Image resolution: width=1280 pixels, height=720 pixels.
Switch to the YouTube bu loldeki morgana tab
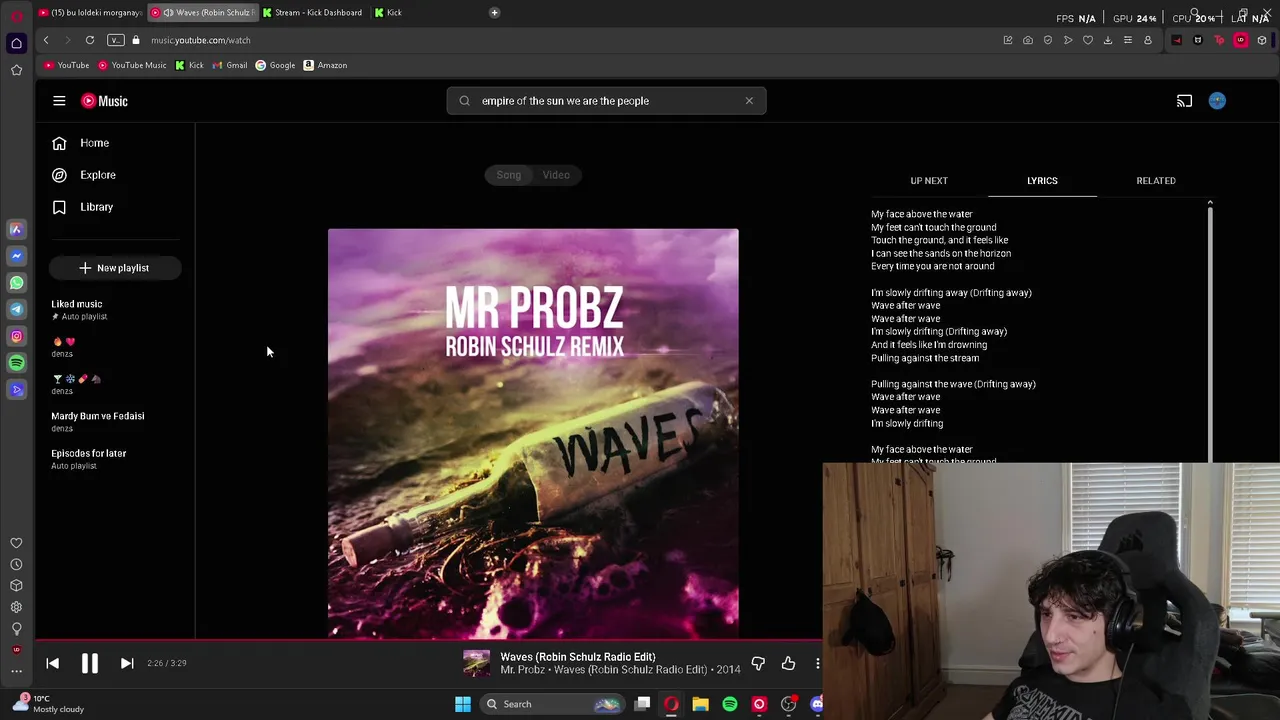[x=90, y=13]
